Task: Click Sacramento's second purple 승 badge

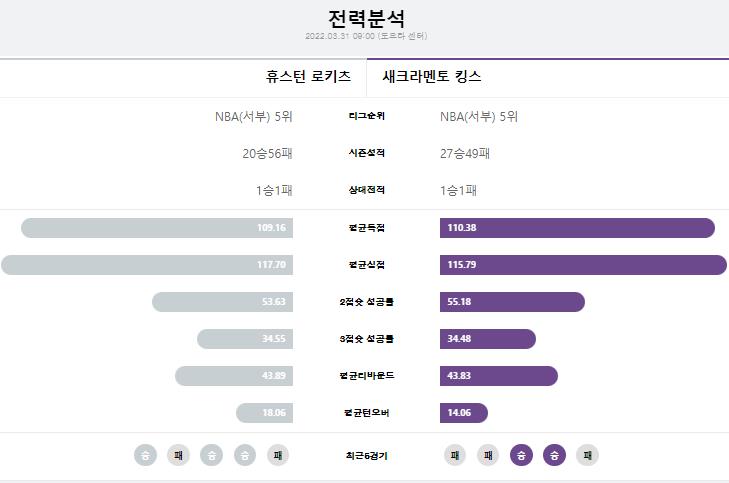Action: pos(555,455)
